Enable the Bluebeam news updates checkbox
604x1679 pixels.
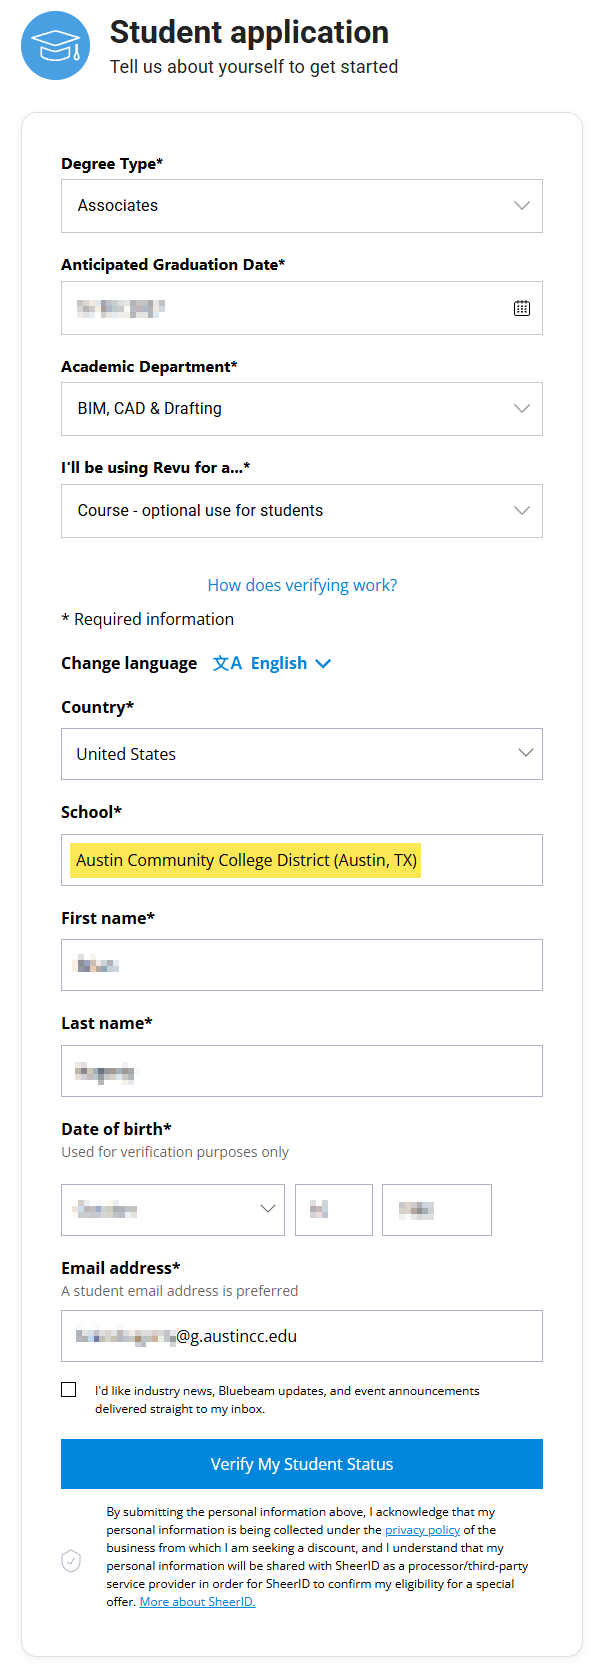69,1389
